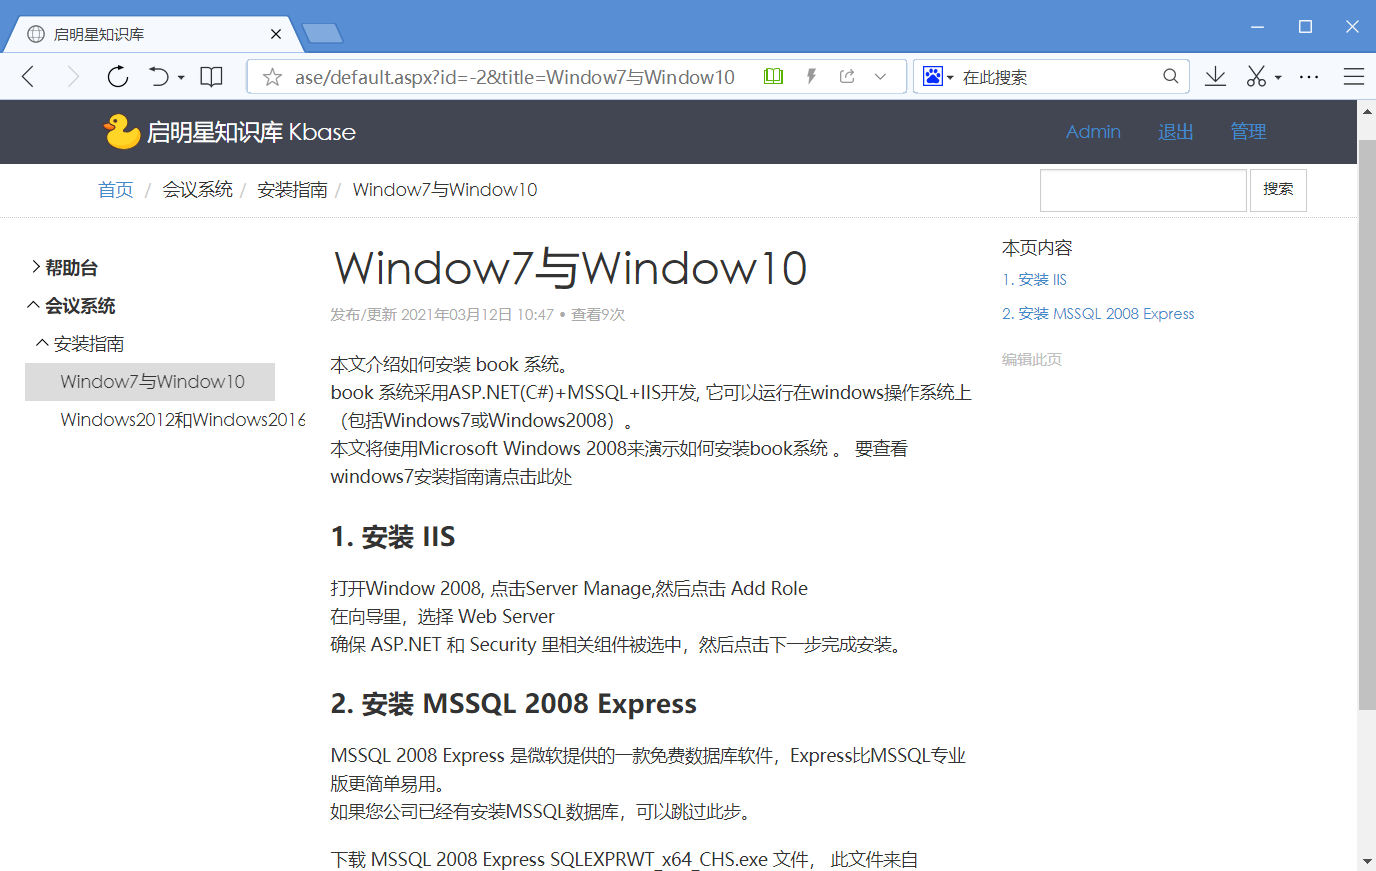Click the 编辑此页 link
This screenshot has height=871, width=1376.
coord(1032,359)
